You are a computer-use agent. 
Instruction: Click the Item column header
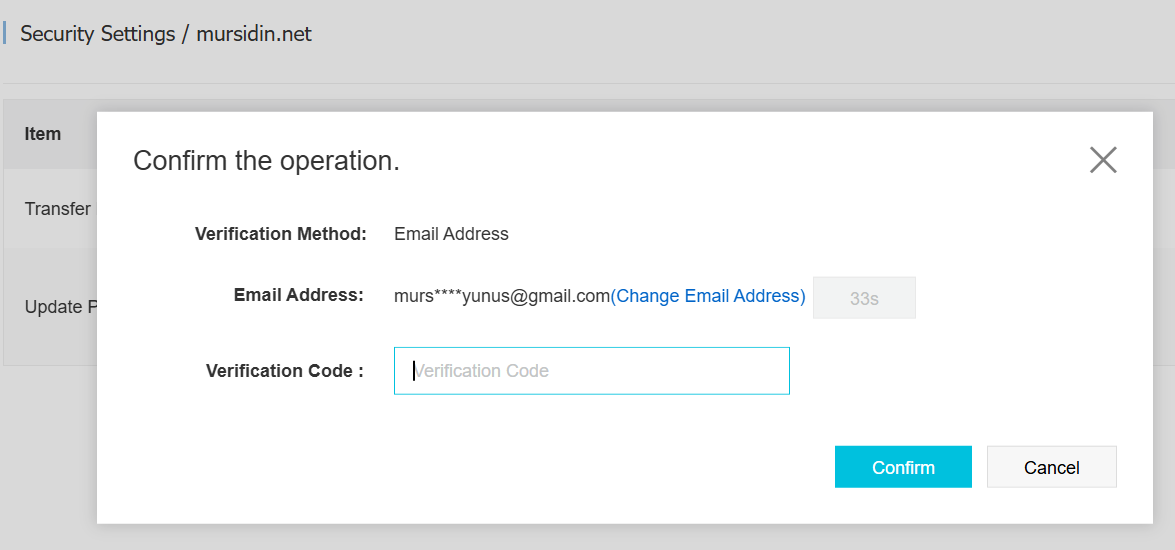(x=43, y=134)
